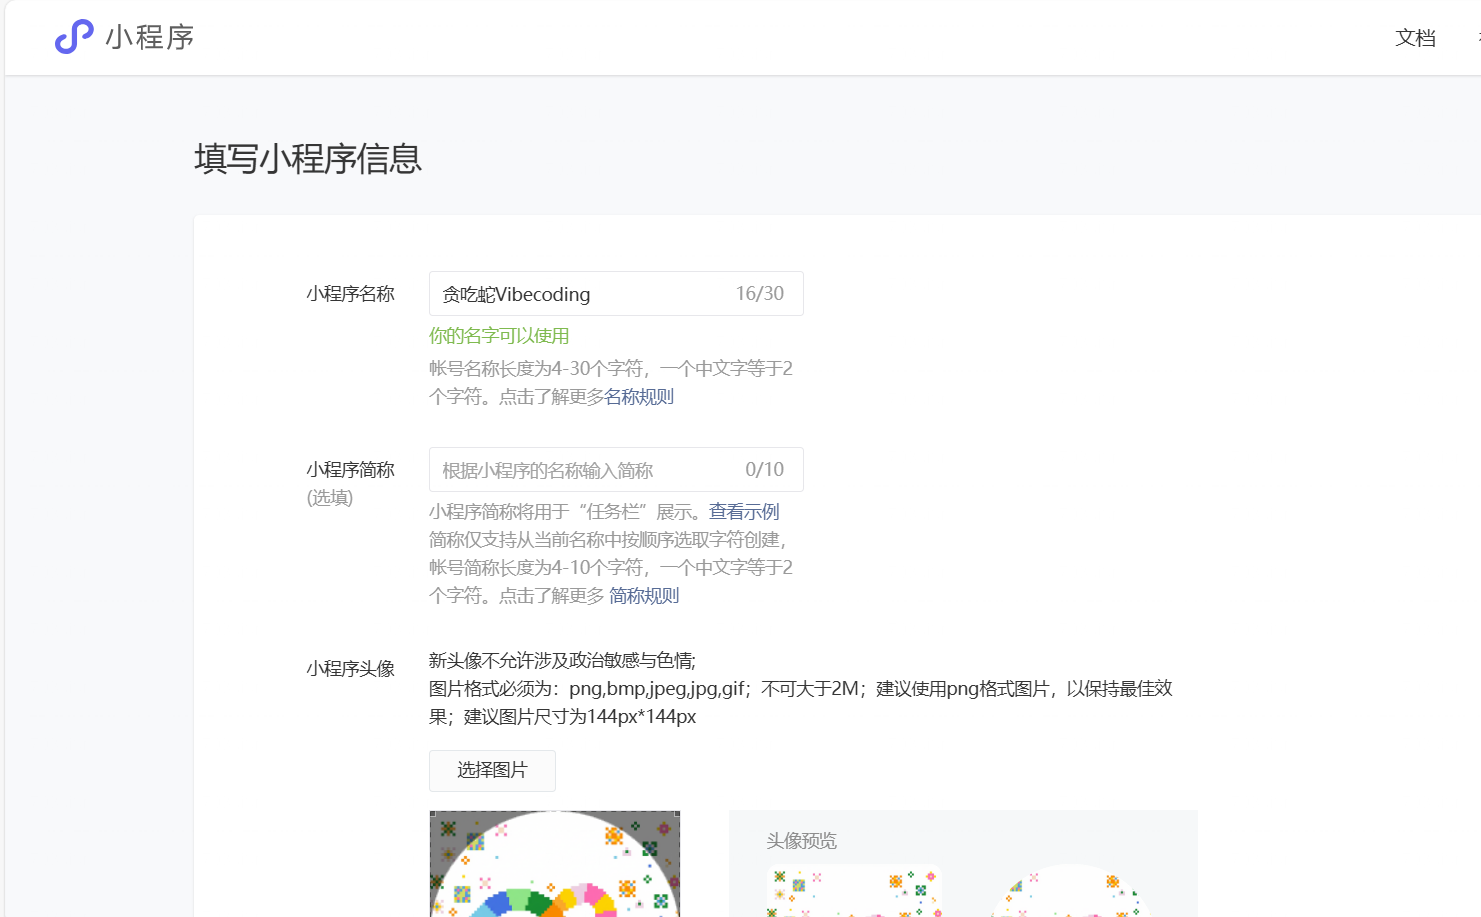Grab the top-left crop handle
This screenshot has width=1481, height=917.
[x=432, y=814]
